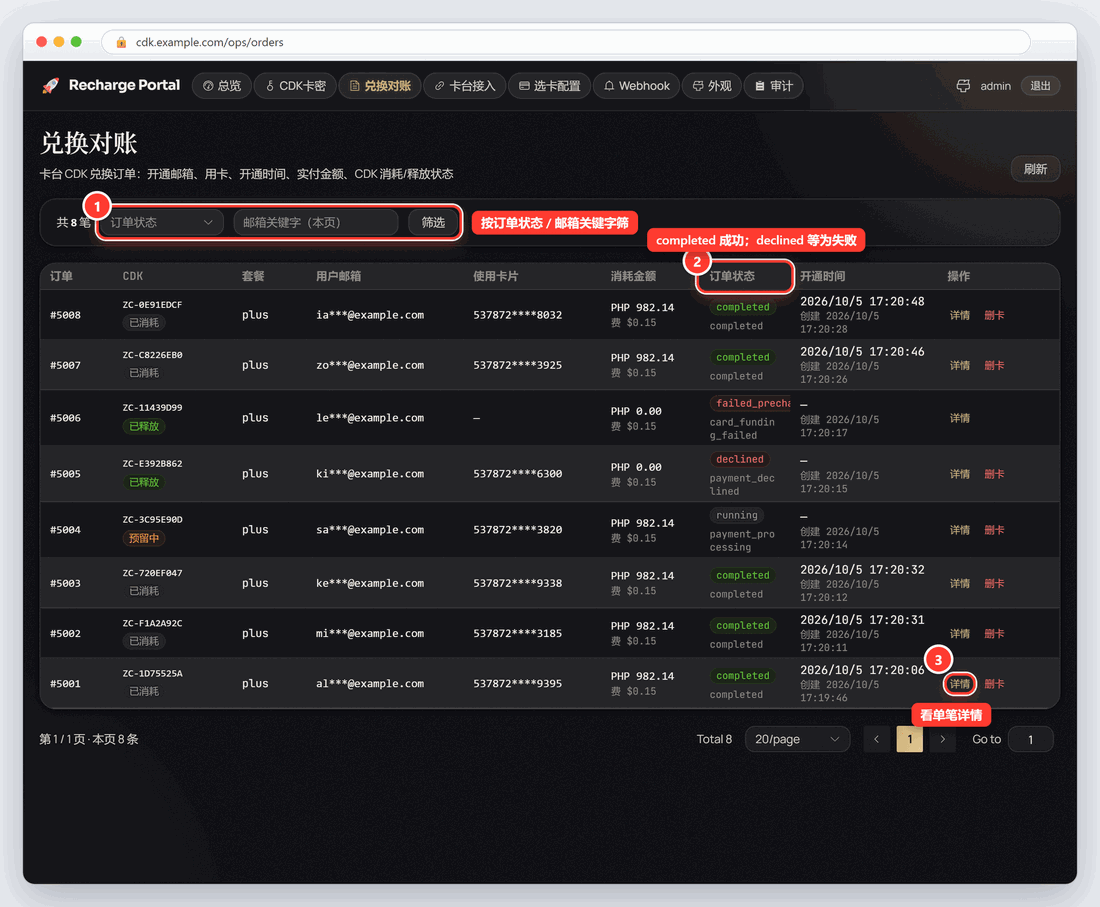View 详情 for order #5004
Viewport: 1100px width, 907px height.
[960, 530]
